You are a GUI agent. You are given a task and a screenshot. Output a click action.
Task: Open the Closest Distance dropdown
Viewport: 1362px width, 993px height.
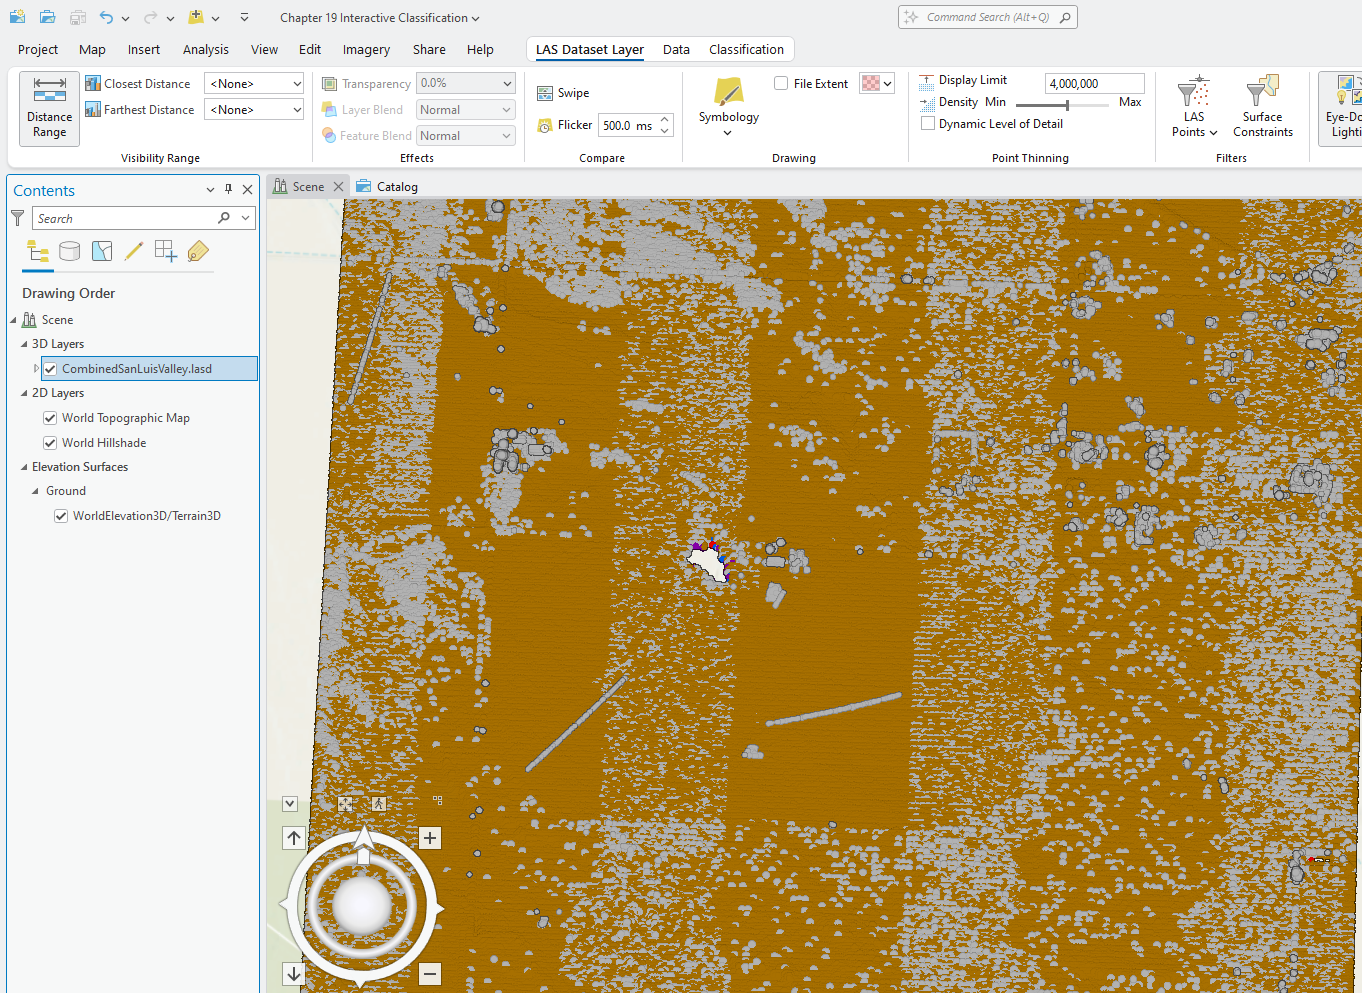(254, 84)
